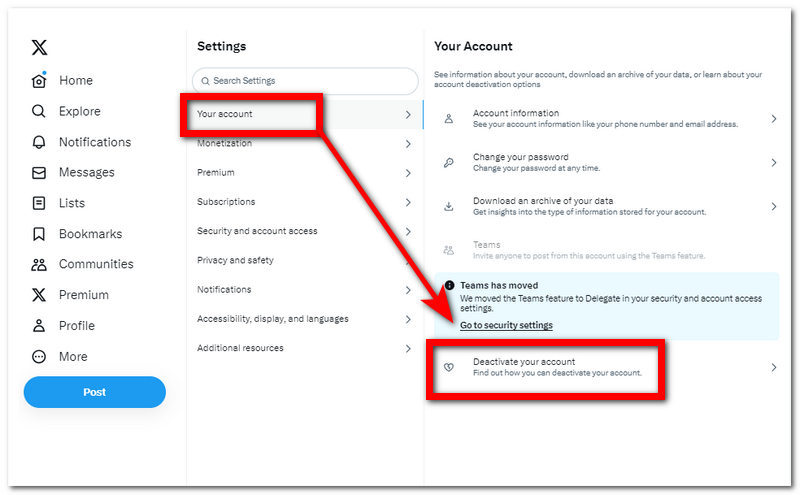
Task: Click the Messages envelope icon
Action: click(x=39, y=173)
